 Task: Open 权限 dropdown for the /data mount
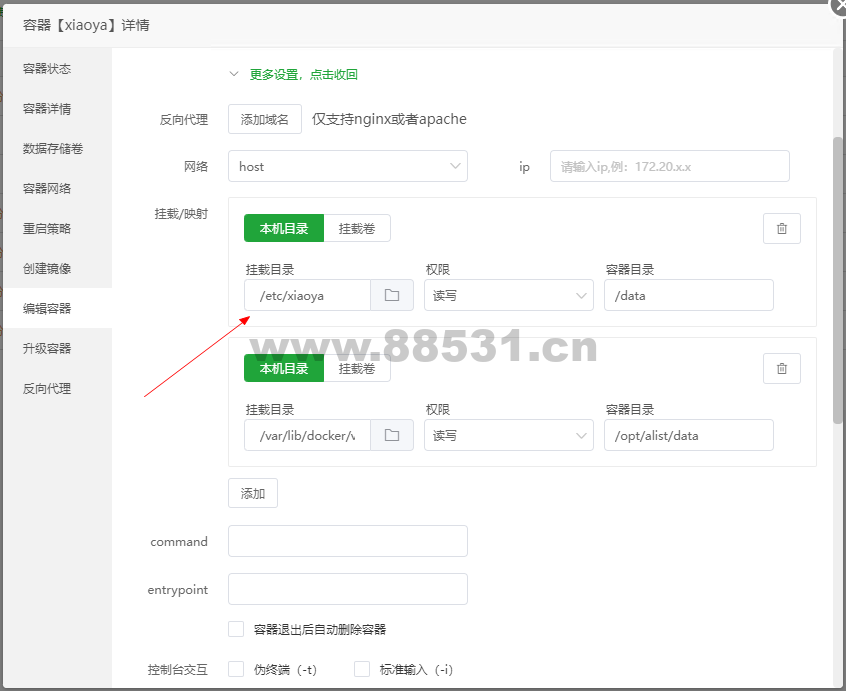pyautogui.click(x=509, y=295)
